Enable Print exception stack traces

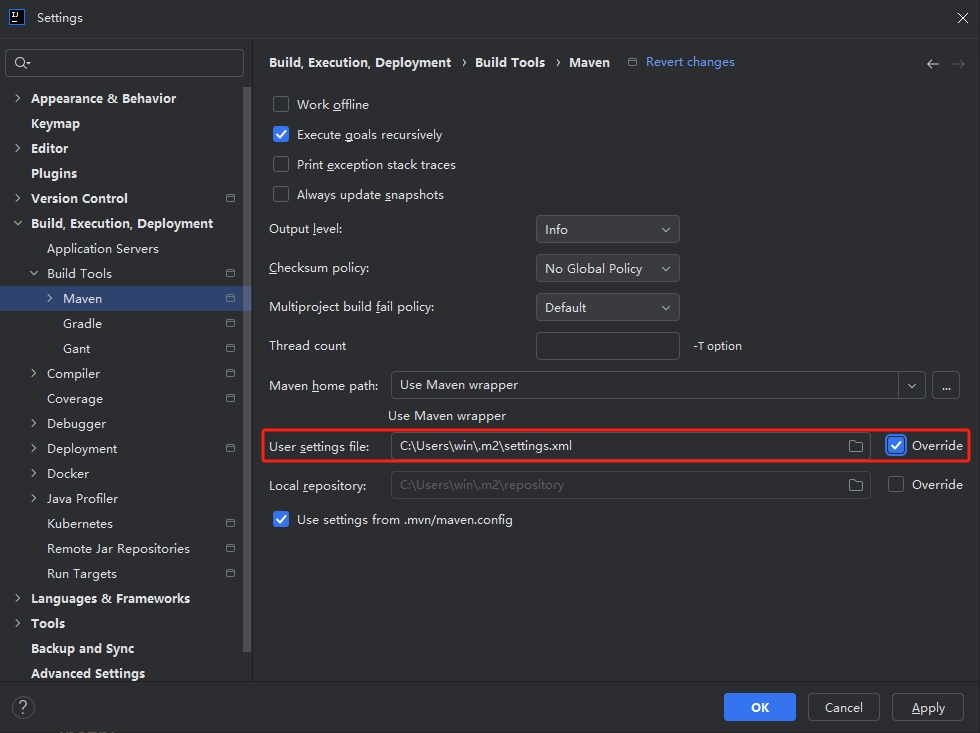(x=281, y=164)
